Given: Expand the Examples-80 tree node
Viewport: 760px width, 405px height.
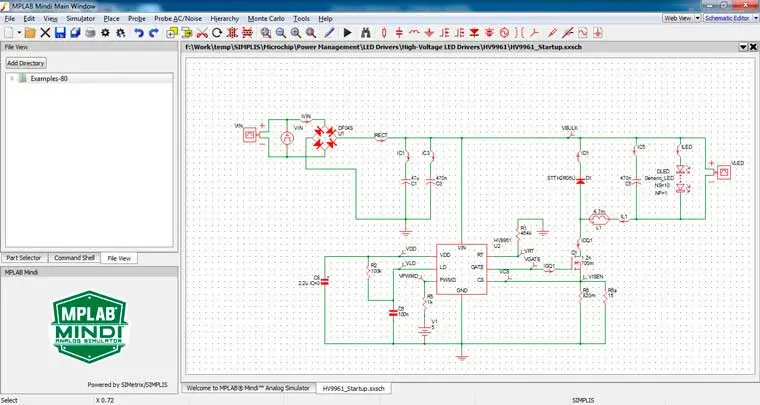Looking at the screenshot, I should pyautogui.click(x=12, y=78).
